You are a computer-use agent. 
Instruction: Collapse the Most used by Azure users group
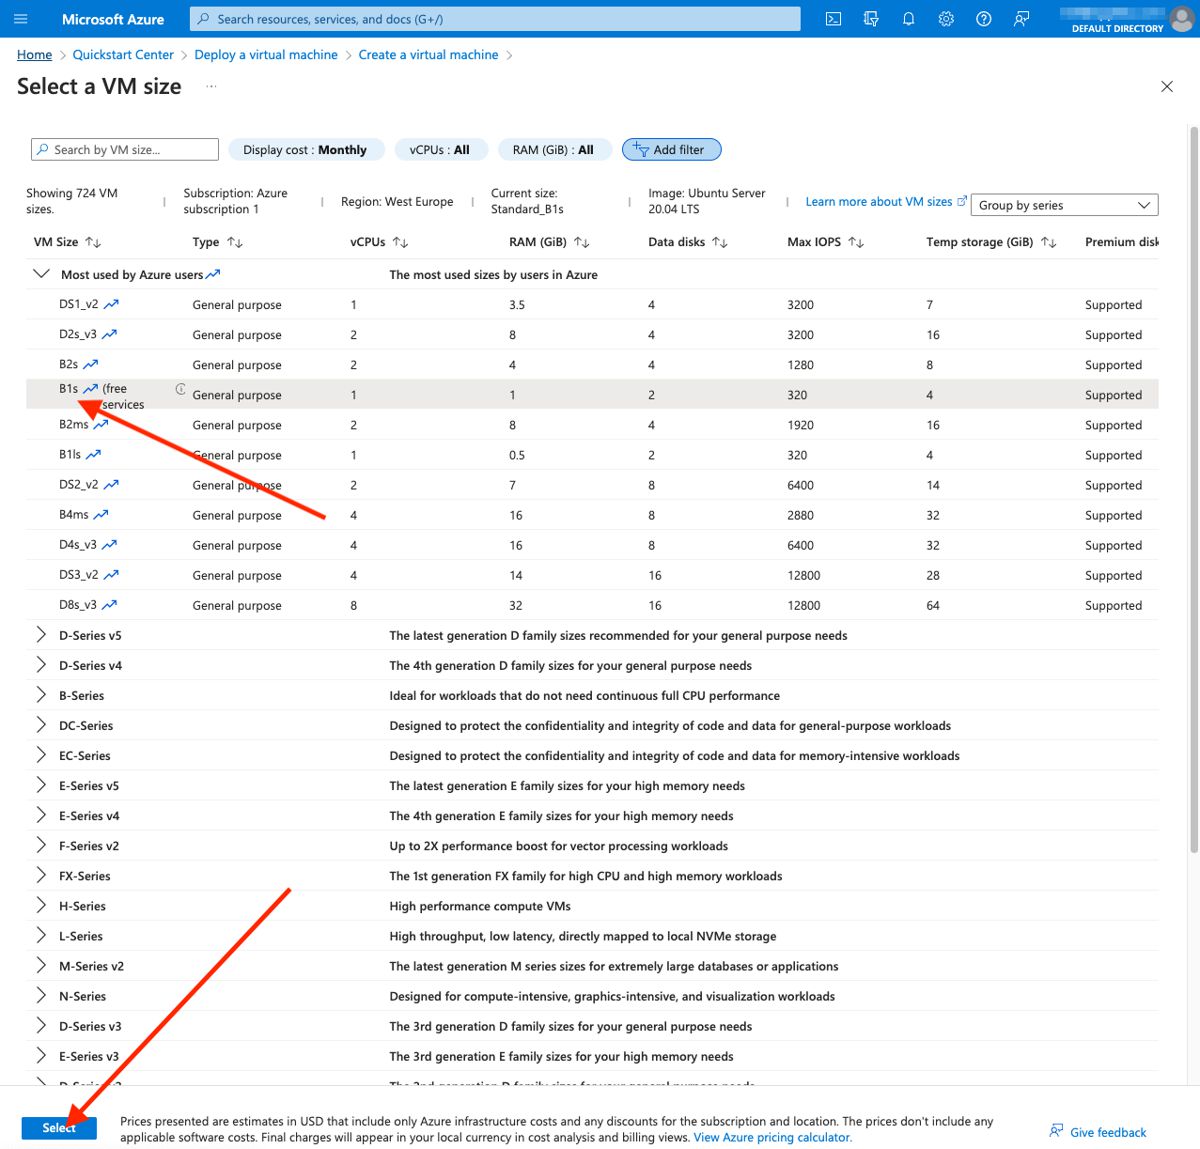[x=41, y=274]
